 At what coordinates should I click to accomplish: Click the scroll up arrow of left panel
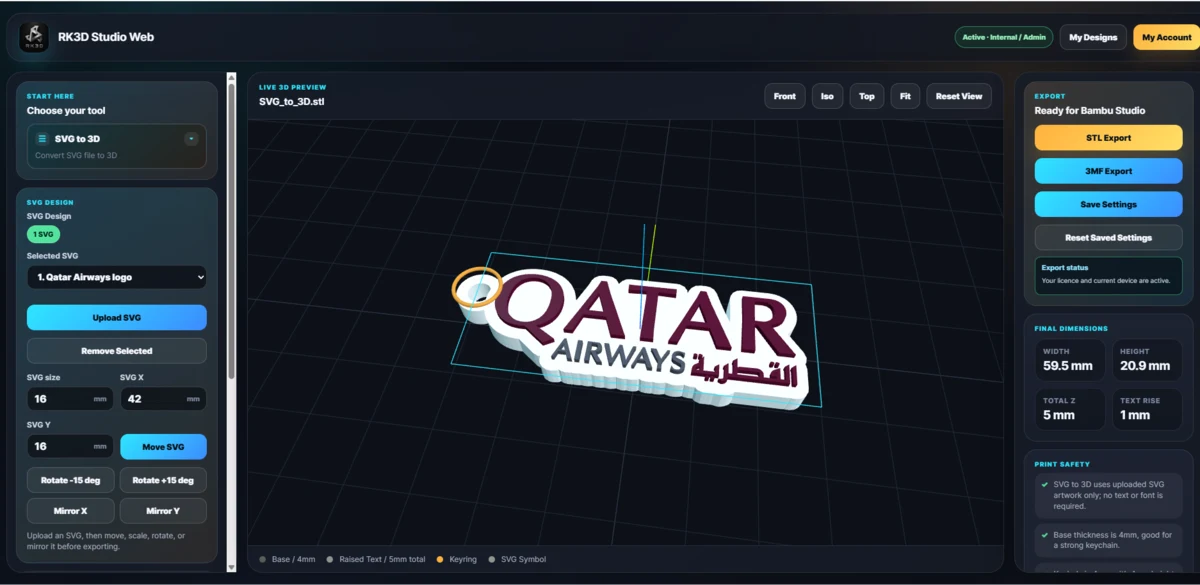232,76
